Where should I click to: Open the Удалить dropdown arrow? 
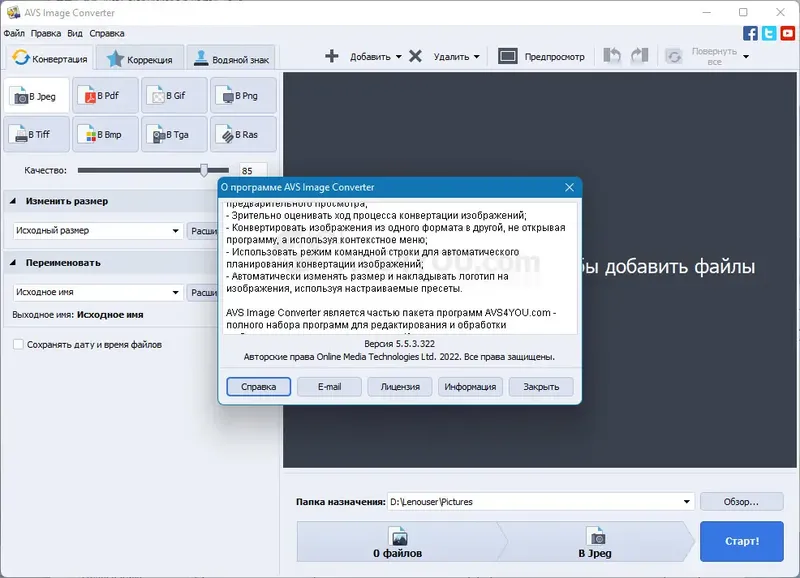point(477,57)
